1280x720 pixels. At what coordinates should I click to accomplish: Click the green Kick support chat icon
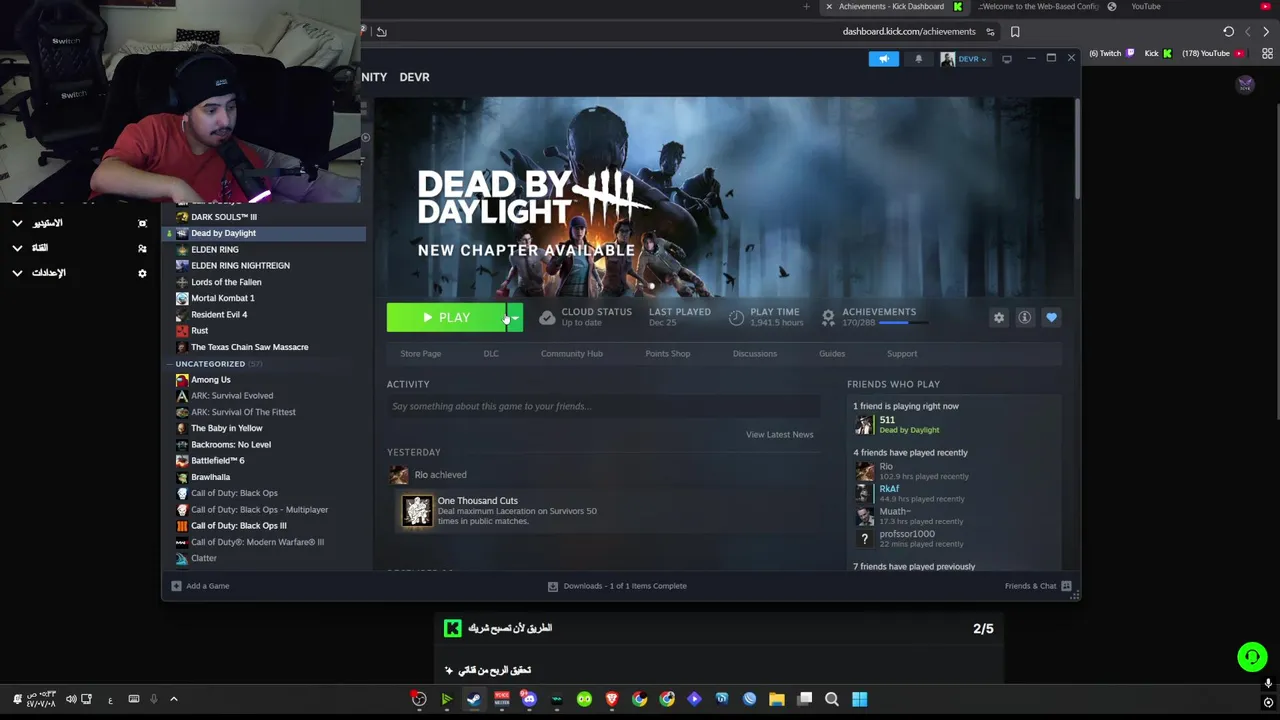coord(1252,657)
